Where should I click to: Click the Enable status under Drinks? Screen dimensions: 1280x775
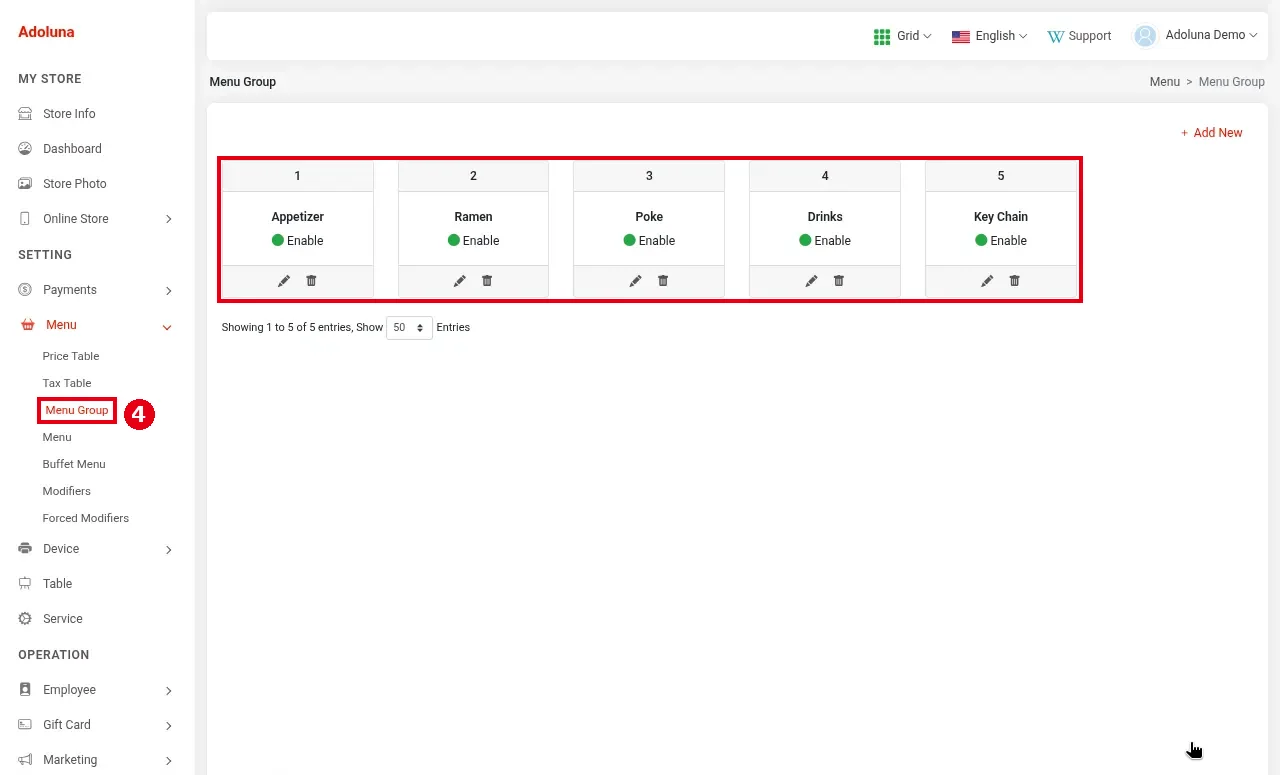pyautogui.click(x=825, y=241)
